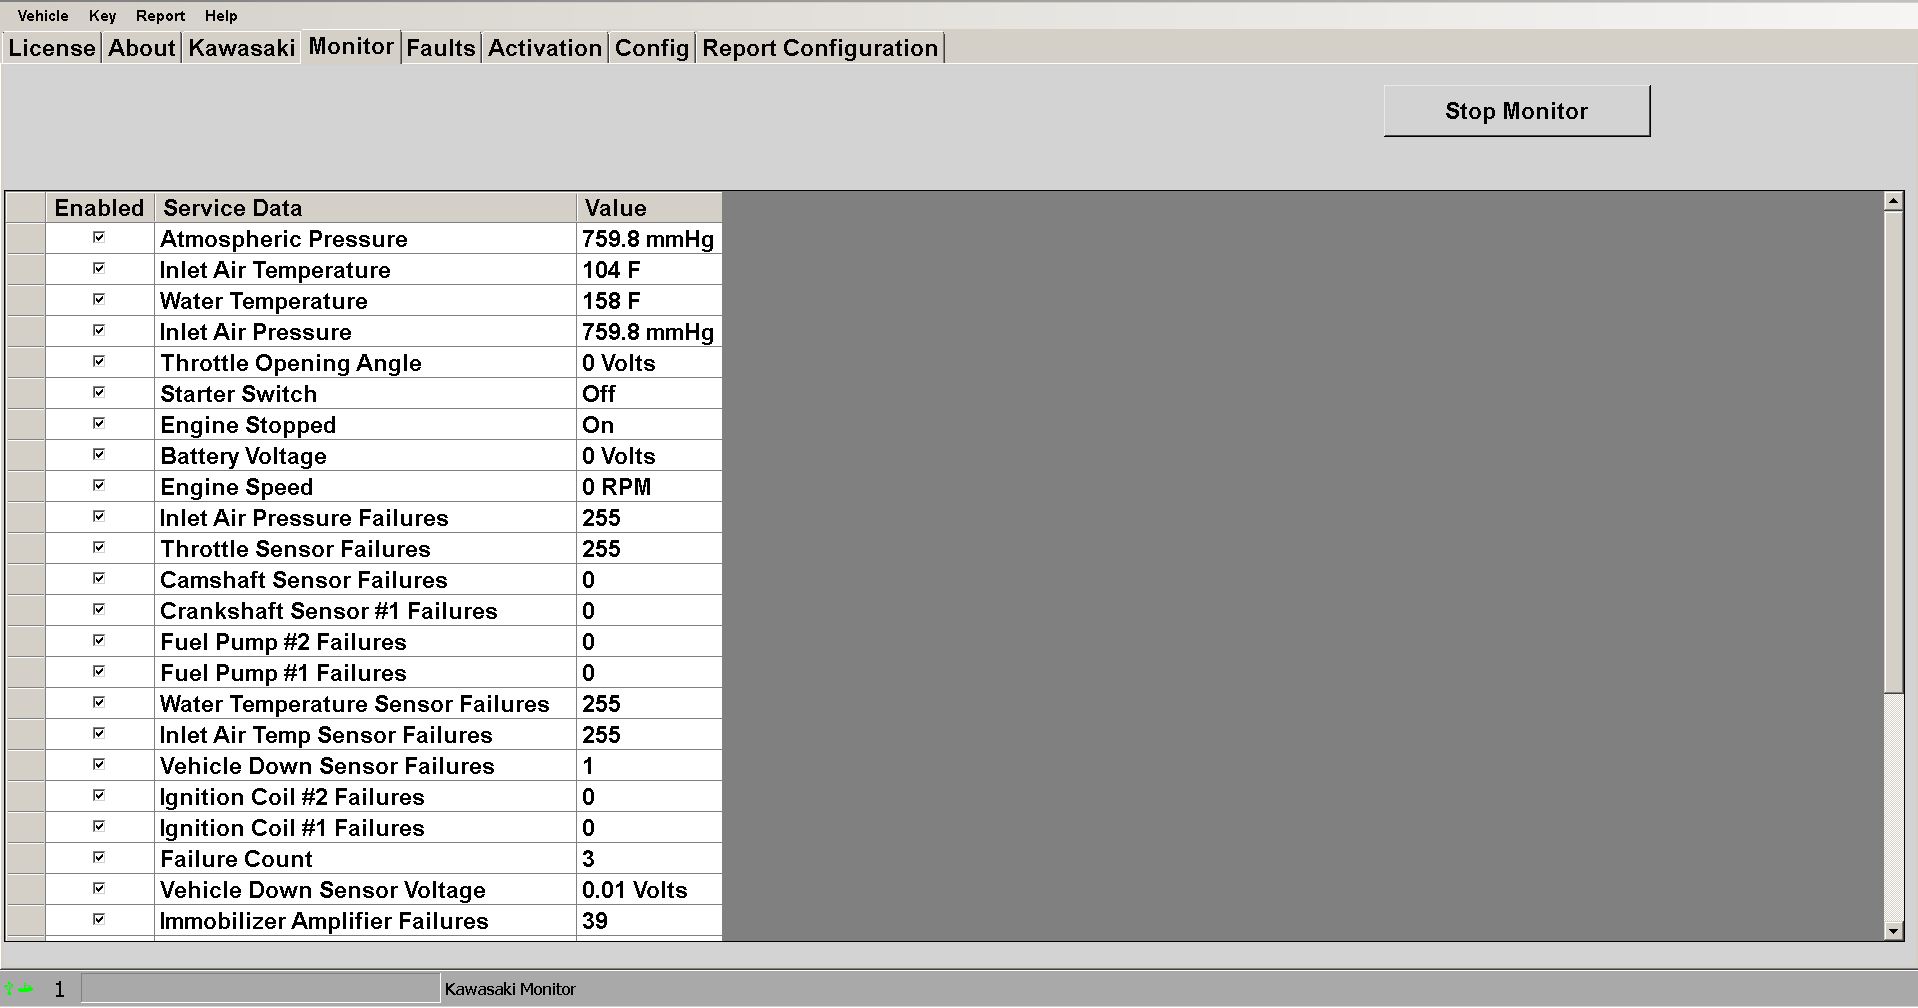Select Fuel Pump #2 Failures row
Image resolution: width=1918 pixels, height=1008 pixels.
[283, 642]
